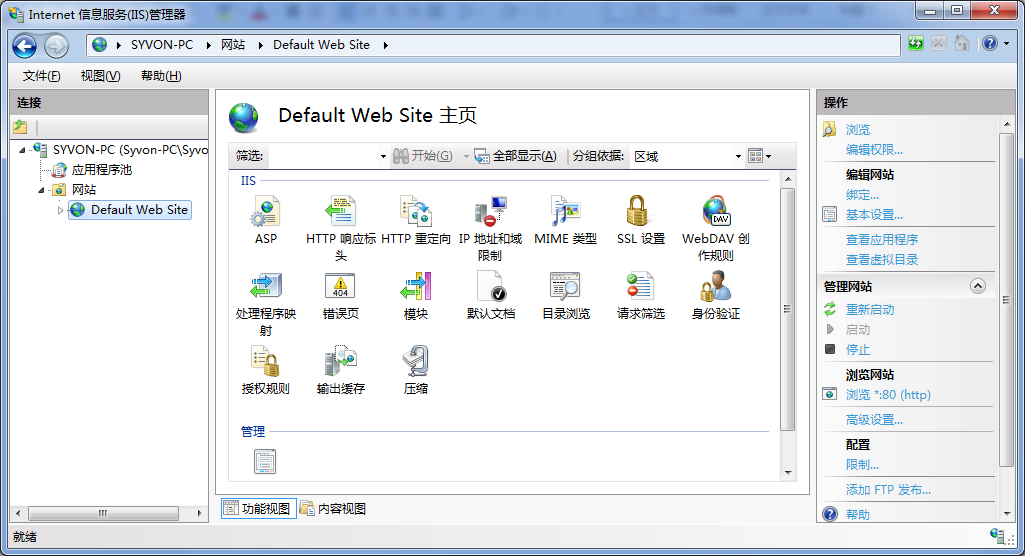Image resolution: width=1025 pixels, height=556 pixels.
Task: Collapse the SYVON-PC server node
Action: (22, 150)
